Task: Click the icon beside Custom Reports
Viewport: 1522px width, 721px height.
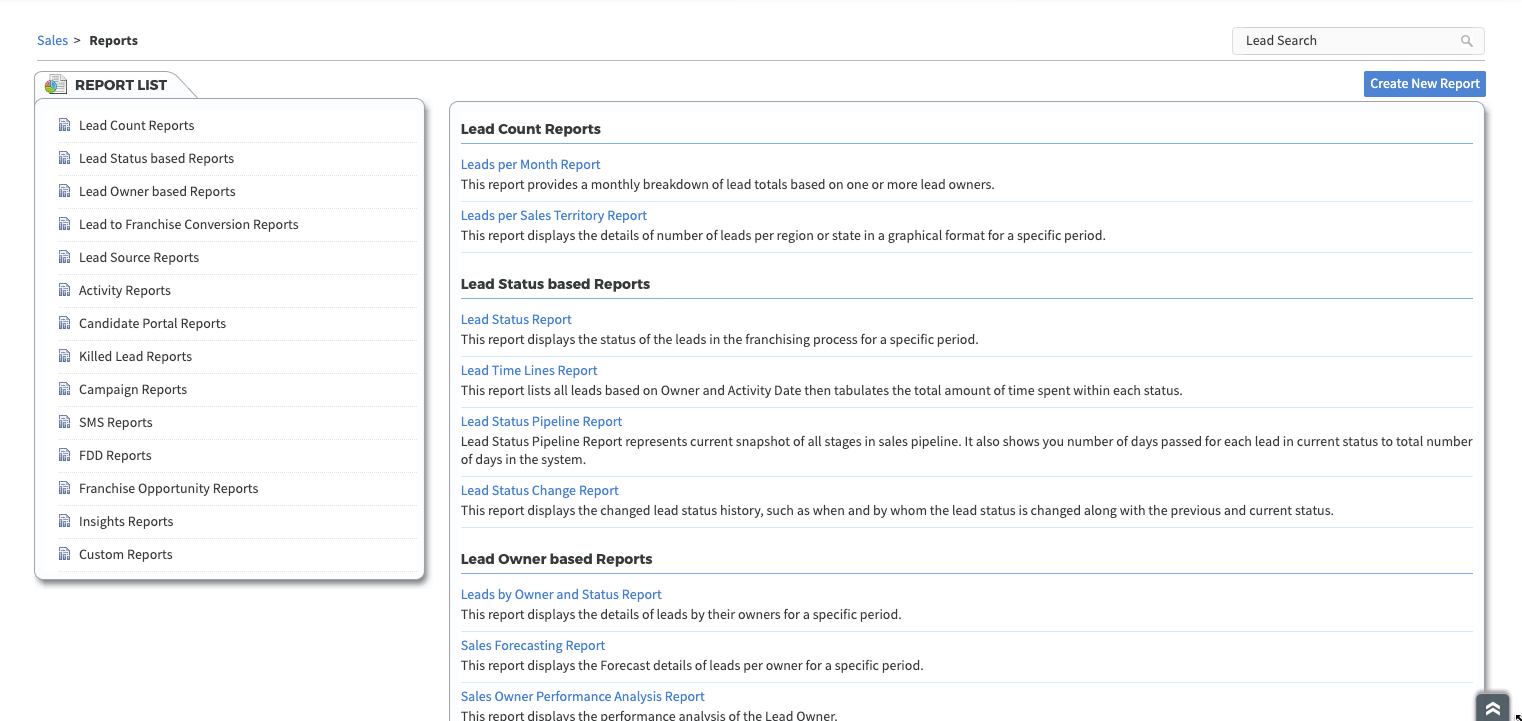Action: (x=65, y=554)
